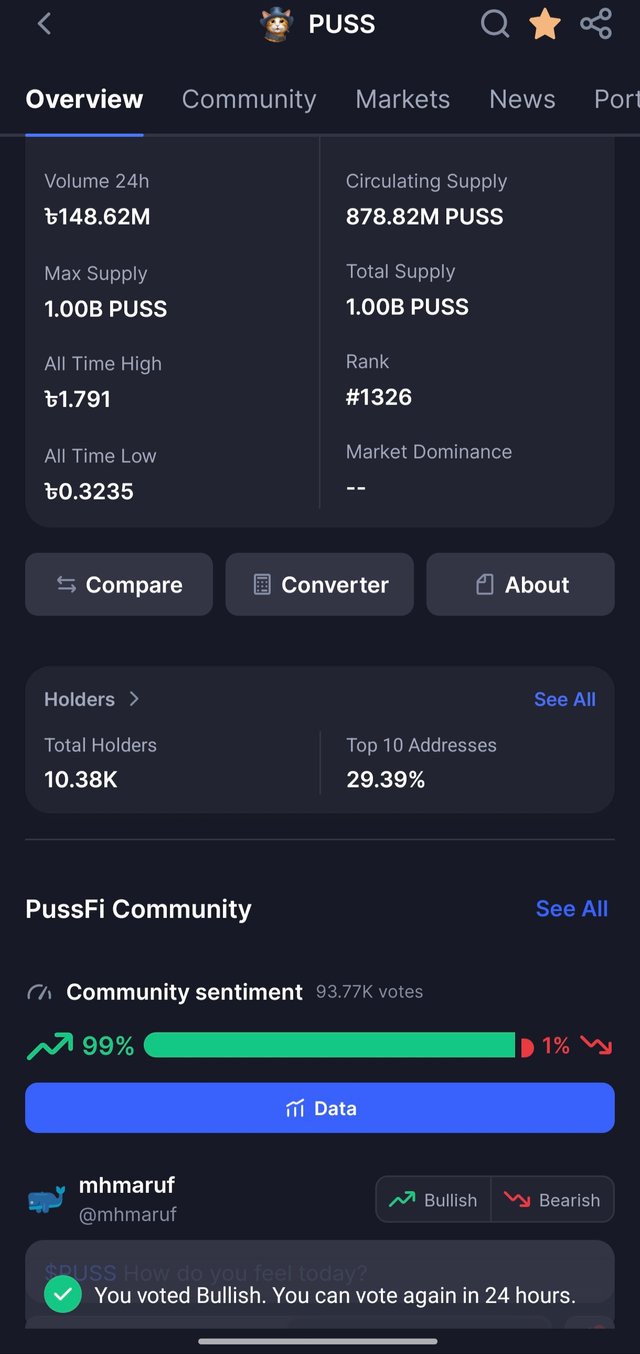Vote Bullish on PUSS
Screen dimensions: 640x1354
click(434, 1200)
